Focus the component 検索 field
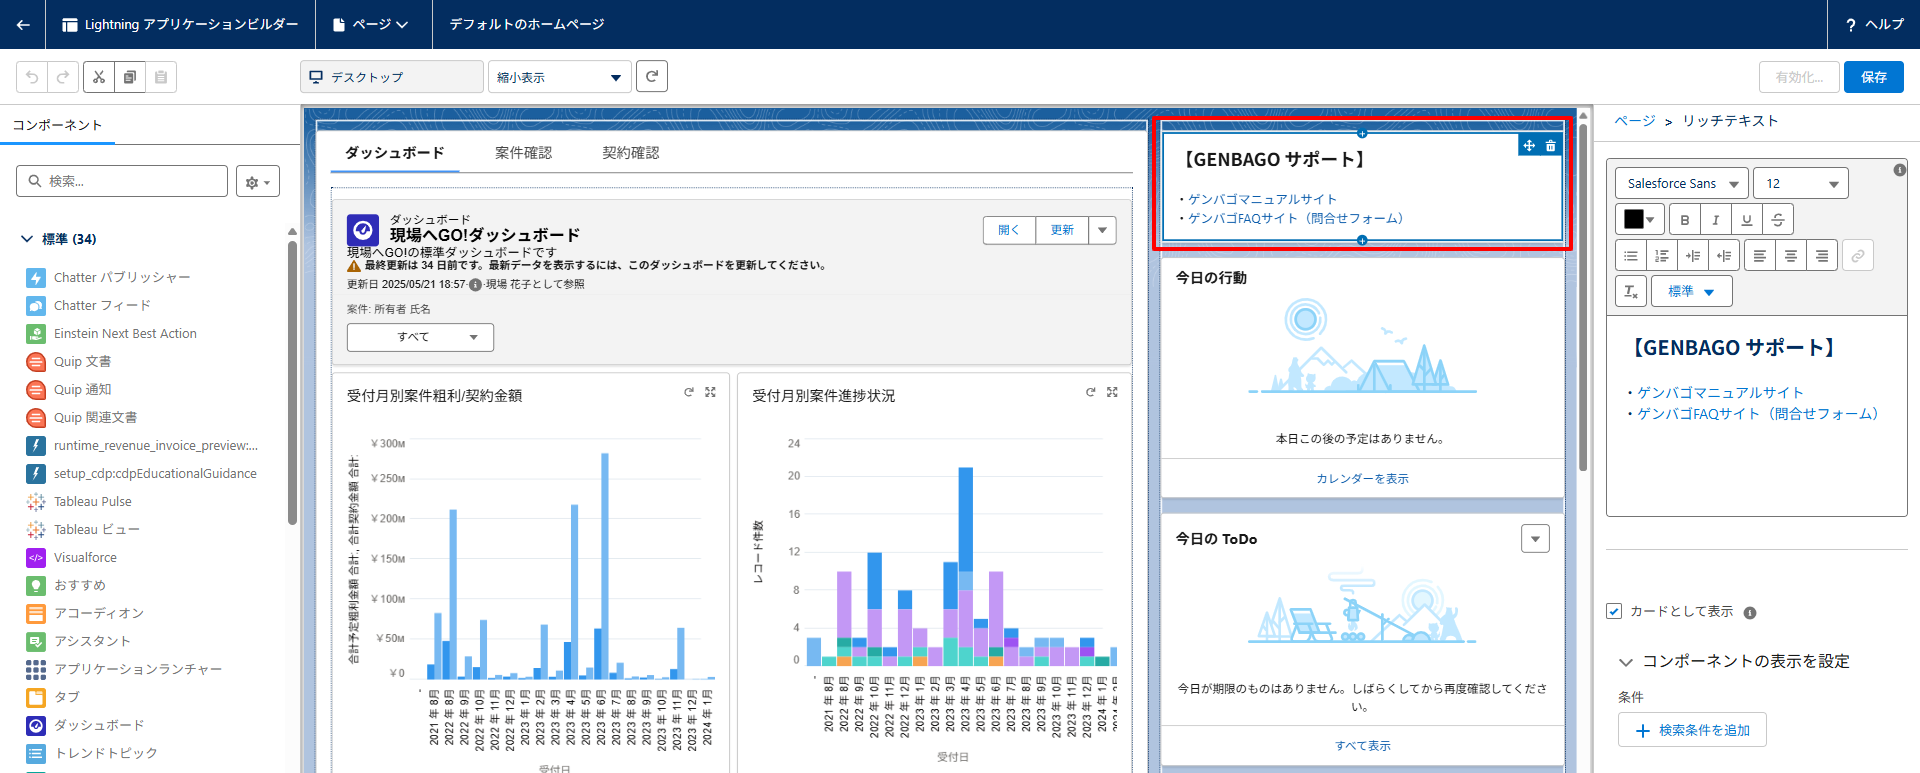Image resolution: width=1920 pixels, height=773 pixels. tap(122, 181)
